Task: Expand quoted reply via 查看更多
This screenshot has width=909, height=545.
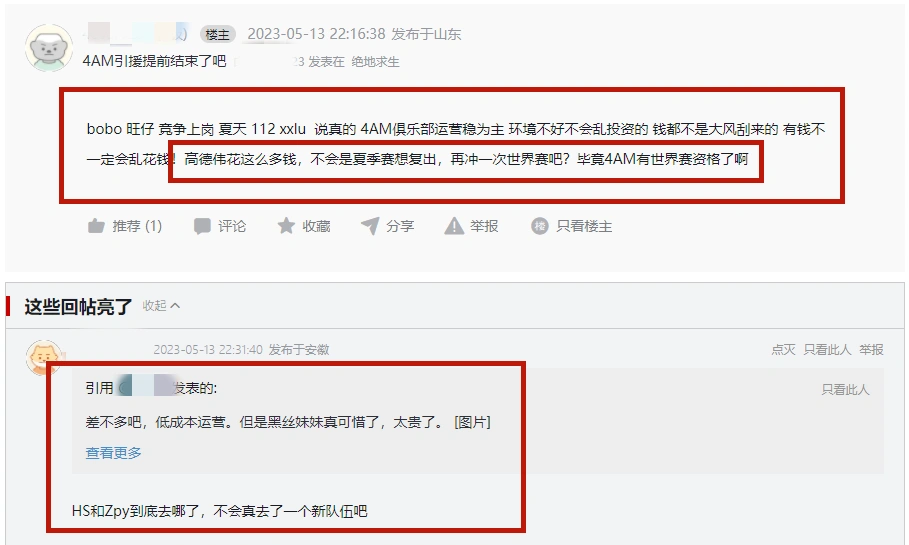Action: 113,453
